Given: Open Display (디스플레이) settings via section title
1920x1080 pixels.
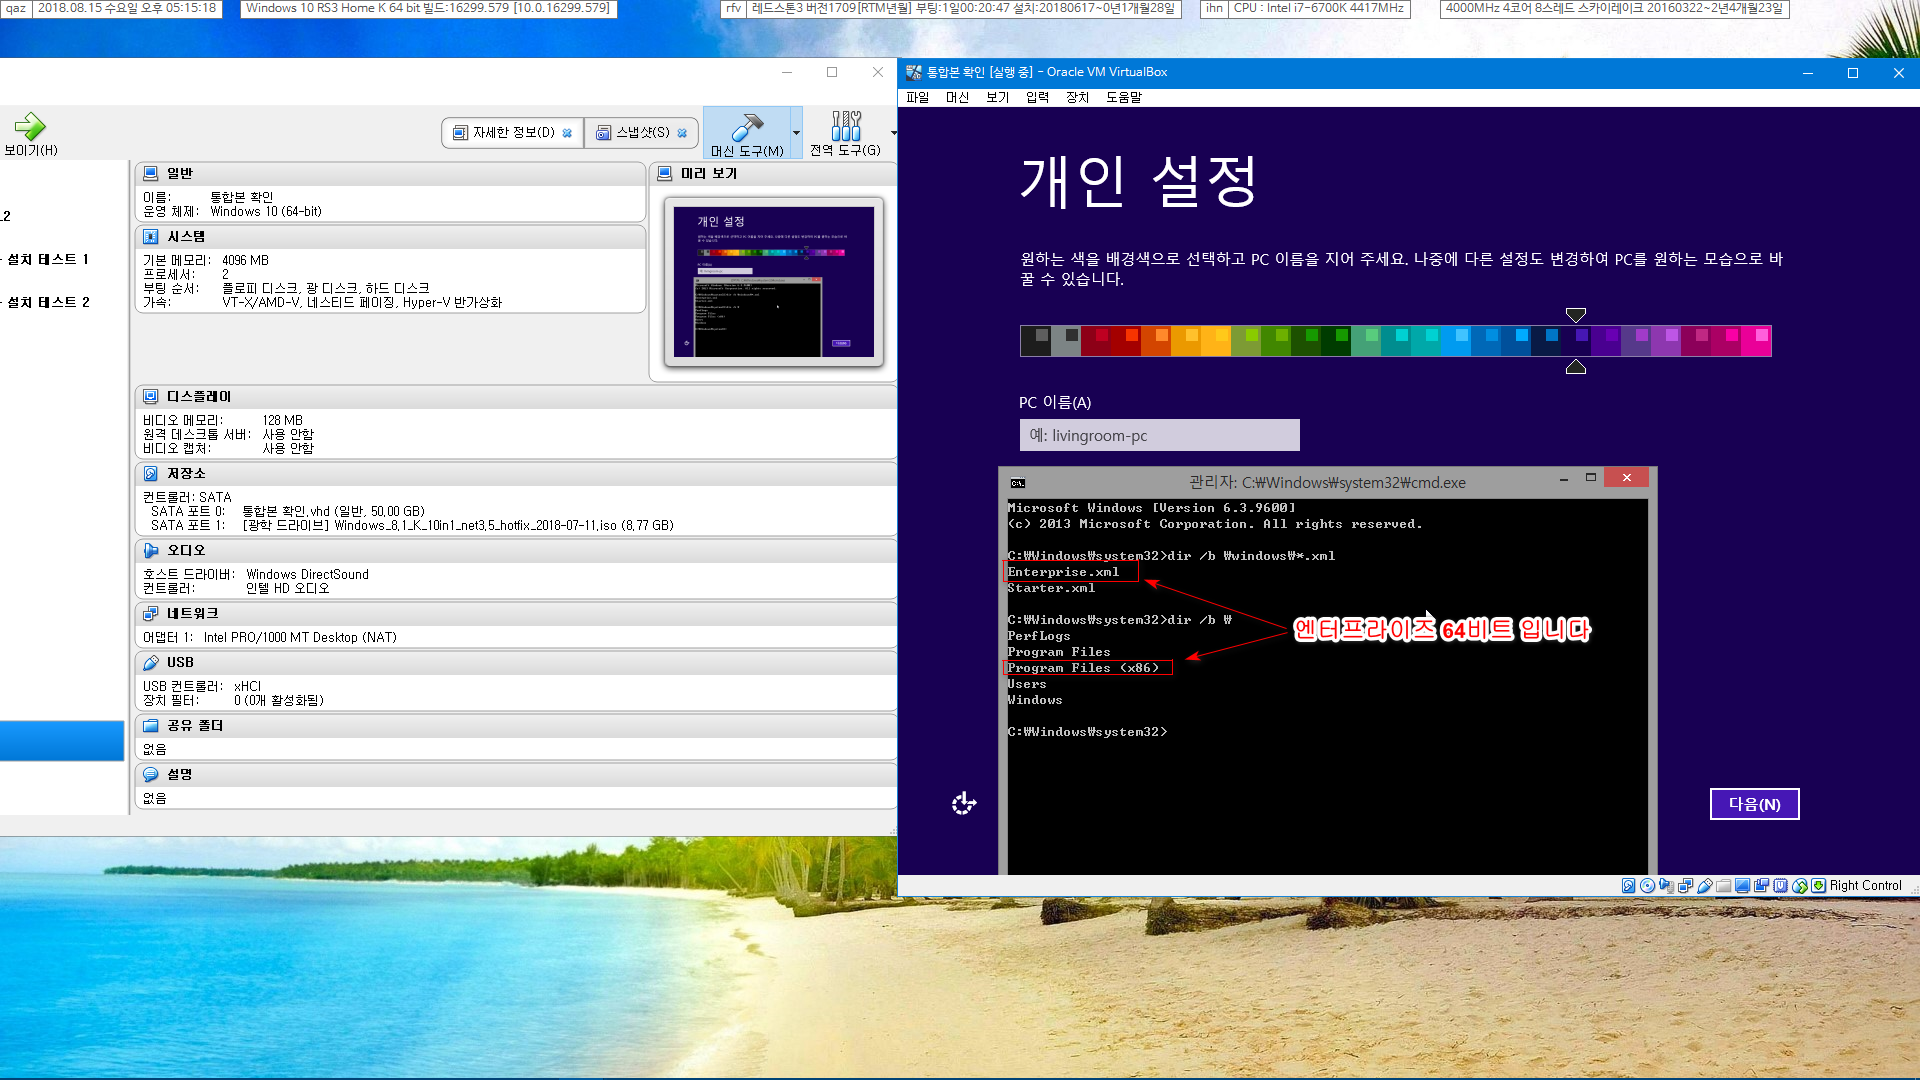Looking at the screenshot, I should [x=199, y=396].
